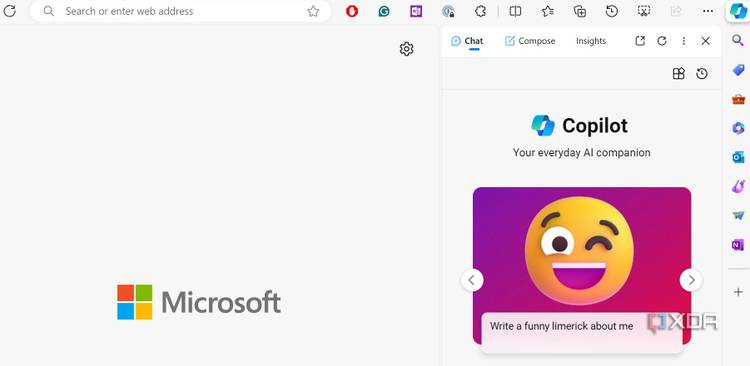Viewport: 750px width, 366px height.
Task: Open the password manager extension with lock
Action: point(448,11)
